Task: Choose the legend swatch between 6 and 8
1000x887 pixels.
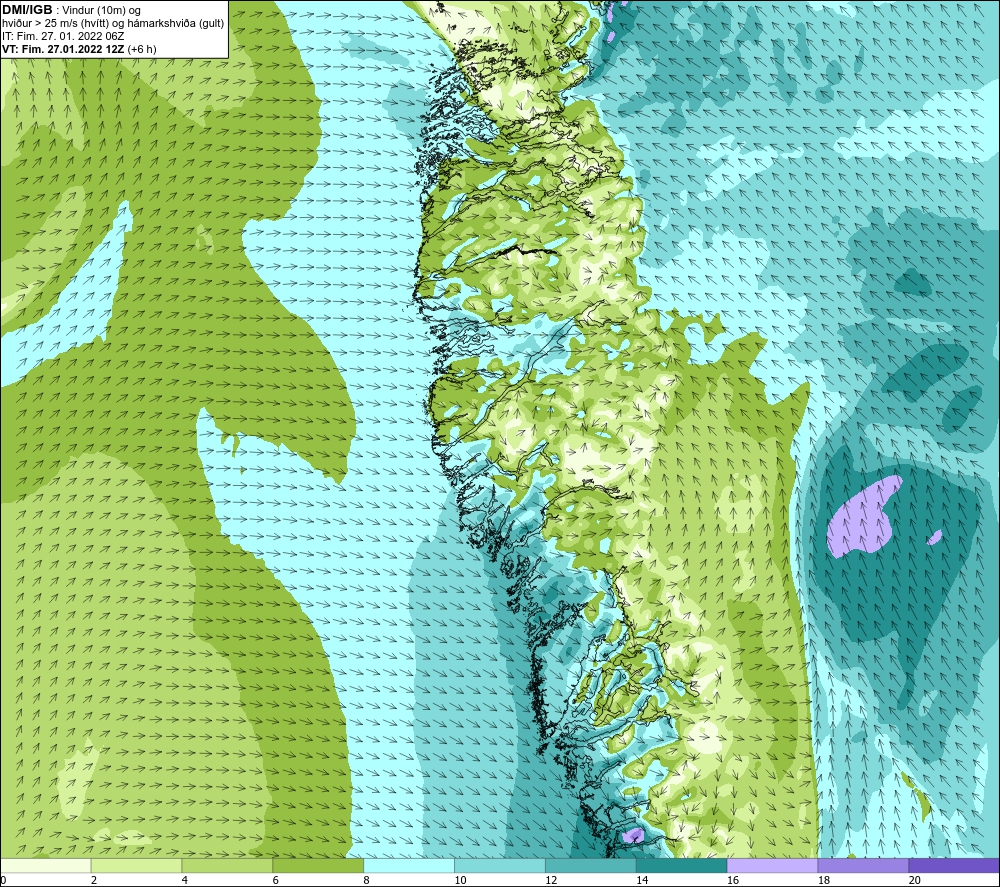Action: [x=318, y=865]
